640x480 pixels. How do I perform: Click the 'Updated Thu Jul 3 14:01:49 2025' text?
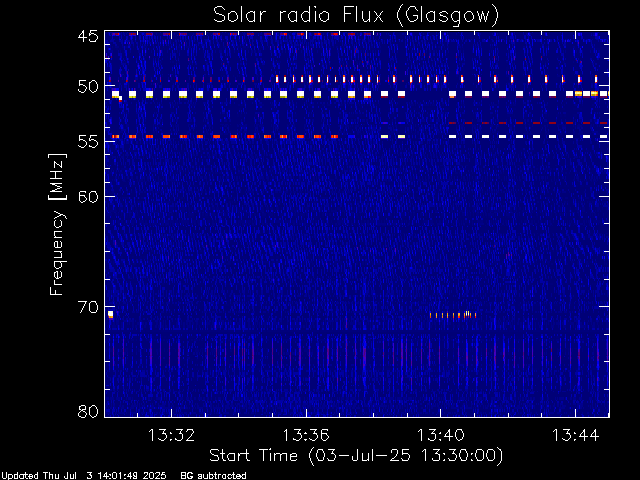point(84,476)
